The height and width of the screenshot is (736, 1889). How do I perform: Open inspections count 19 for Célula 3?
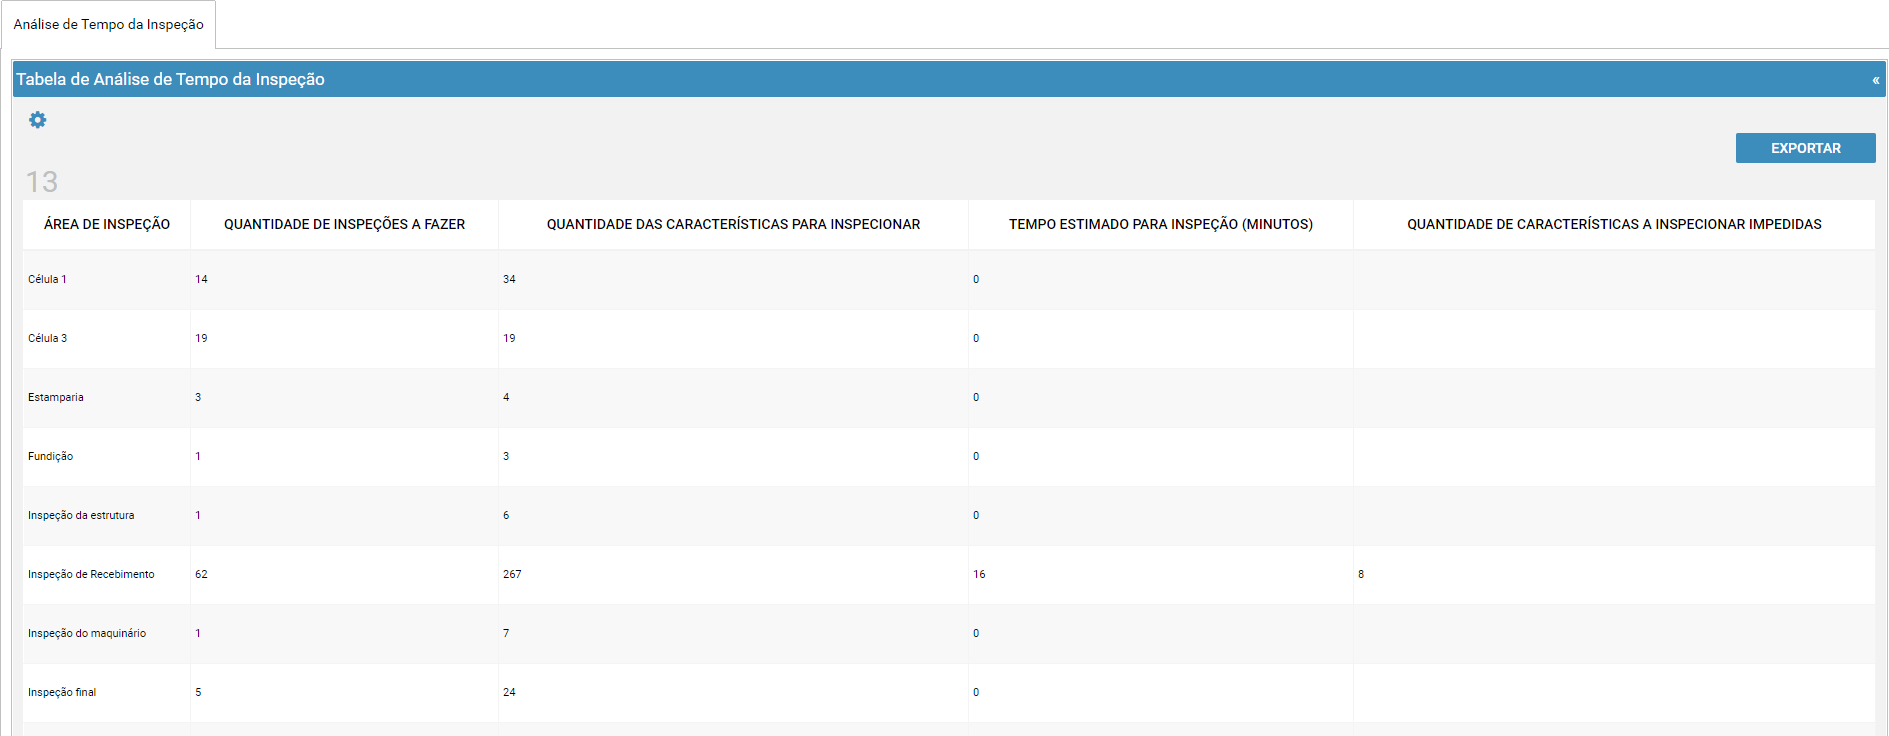(x=201, y=338)
